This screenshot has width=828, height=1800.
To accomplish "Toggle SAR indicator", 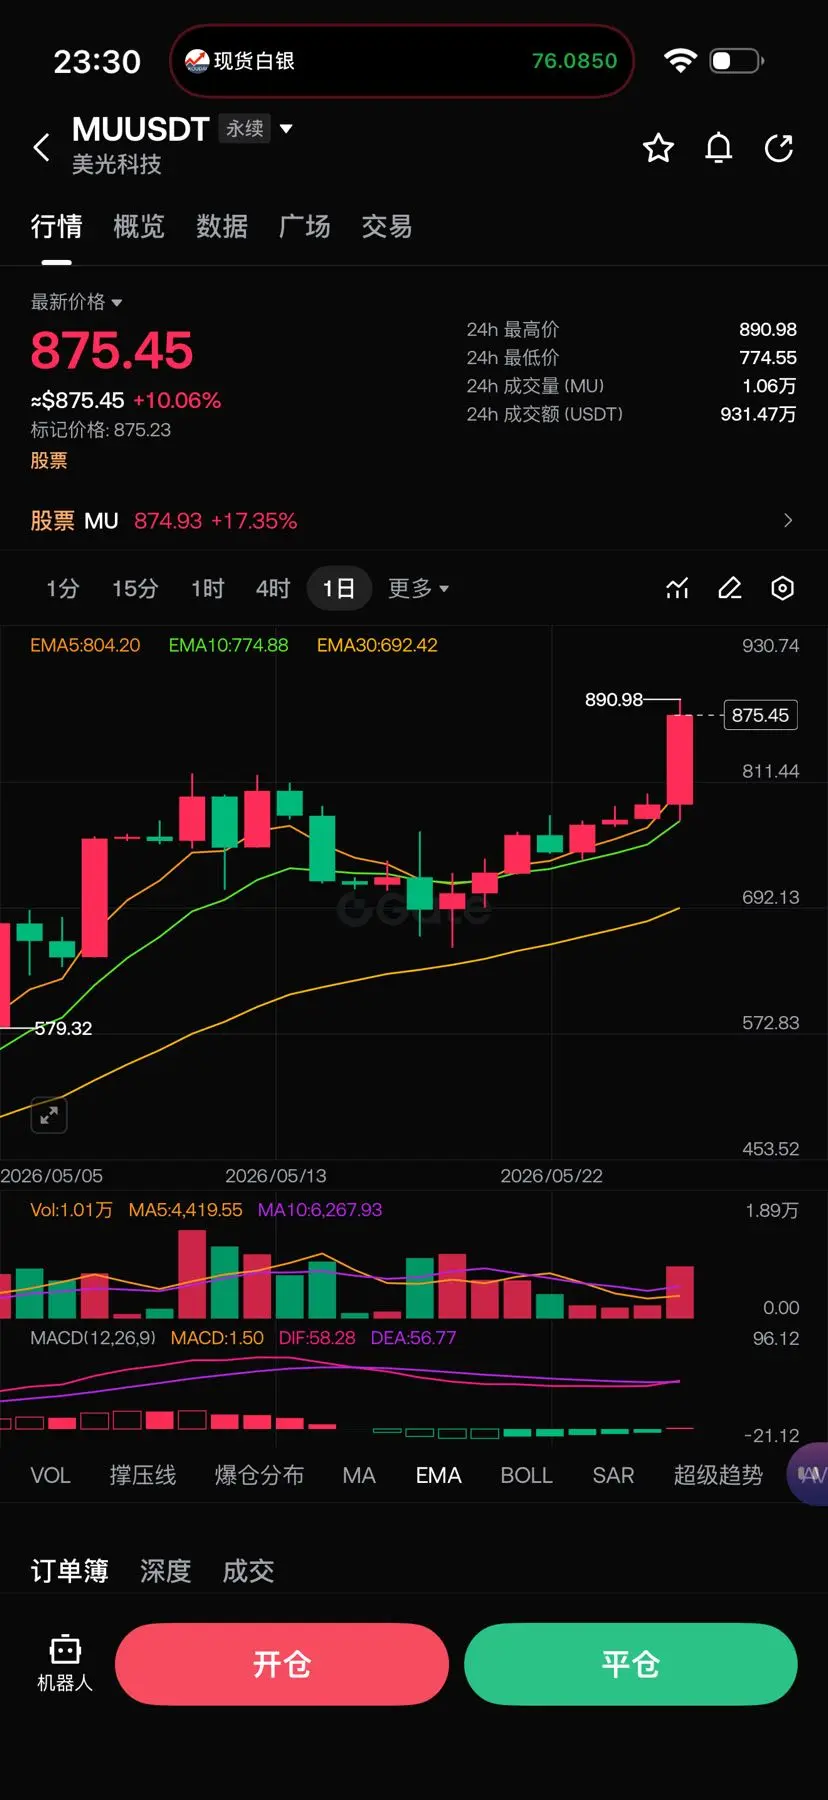I will tap(613, 1475).
